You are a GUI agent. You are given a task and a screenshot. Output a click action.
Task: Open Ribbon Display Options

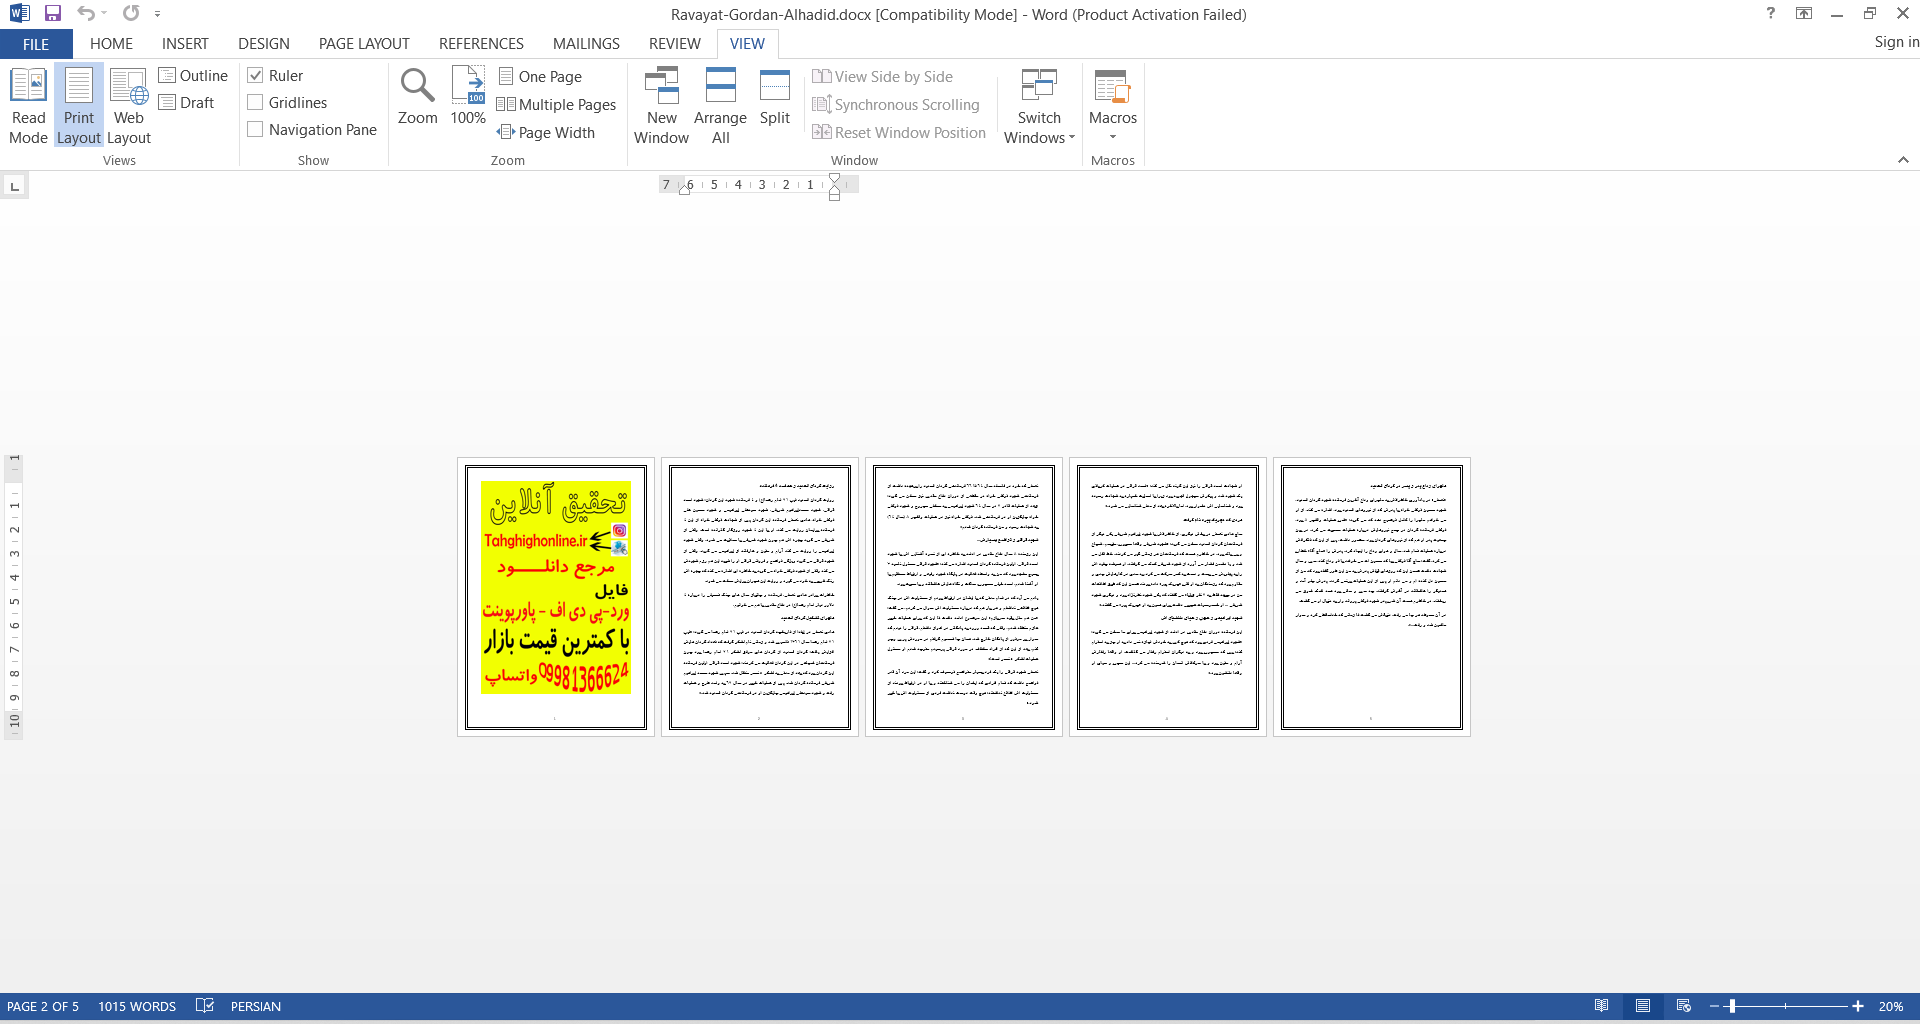pyautogui.click(x=1804, y=14)
